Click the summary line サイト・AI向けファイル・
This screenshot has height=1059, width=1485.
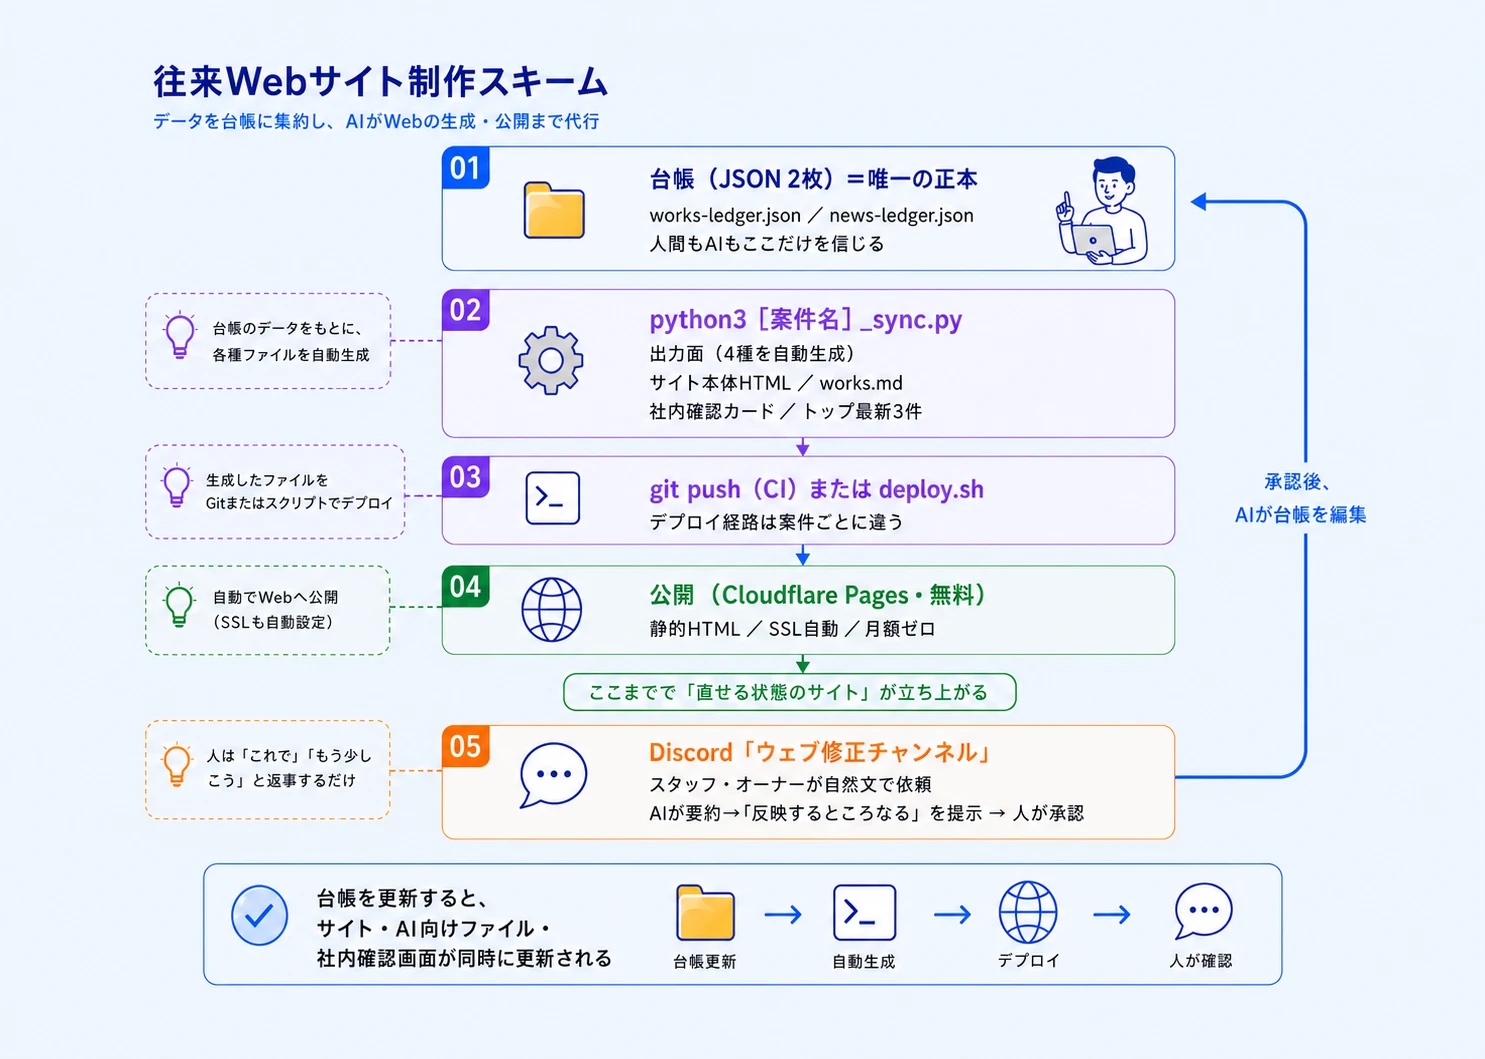tap(435, 928)
